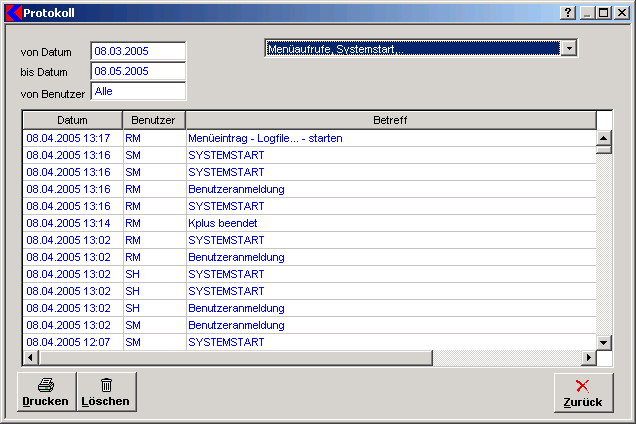
Task: Click the Benutzer column header
Action: pos(153,120)
